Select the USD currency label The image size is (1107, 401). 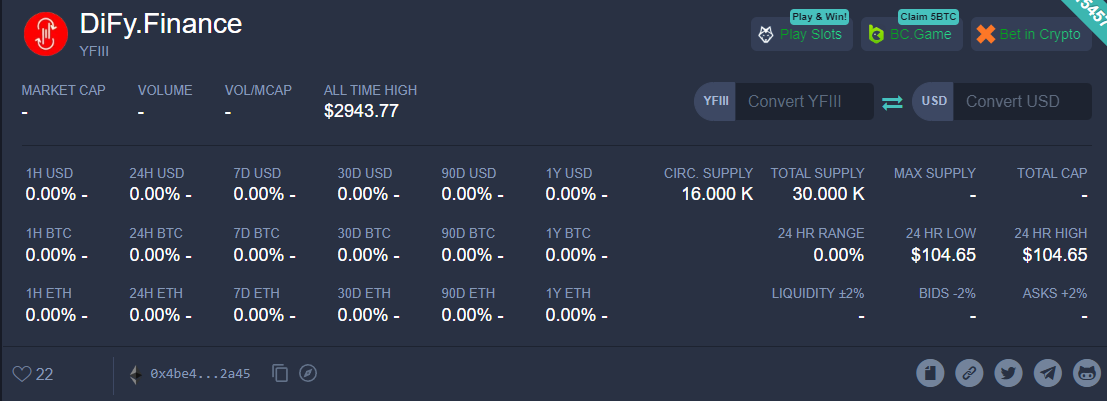pos(934,102)
